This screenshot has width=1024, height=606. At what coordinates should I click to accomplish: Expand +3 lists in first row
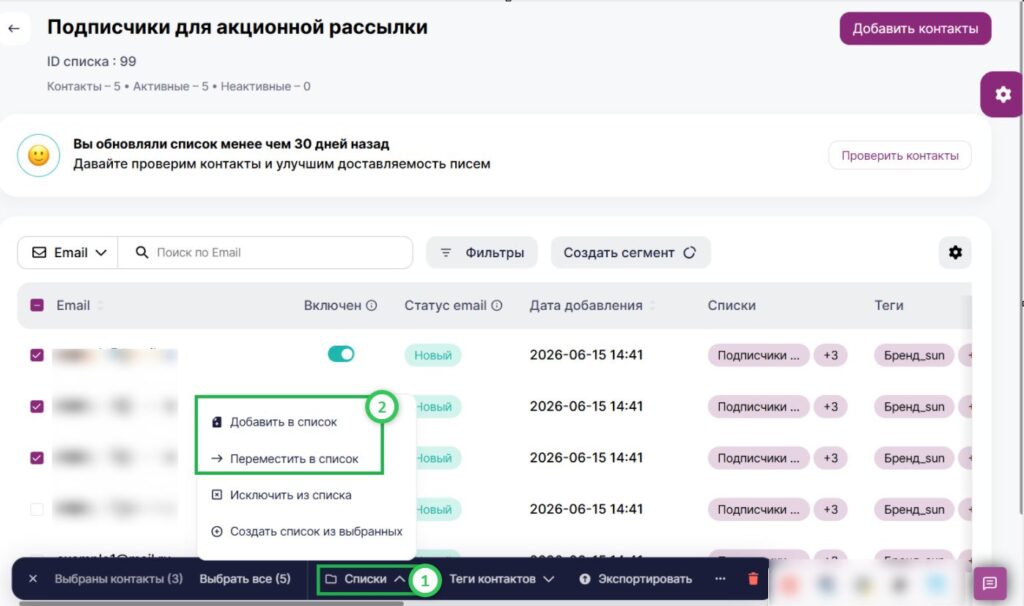[830, 355]
